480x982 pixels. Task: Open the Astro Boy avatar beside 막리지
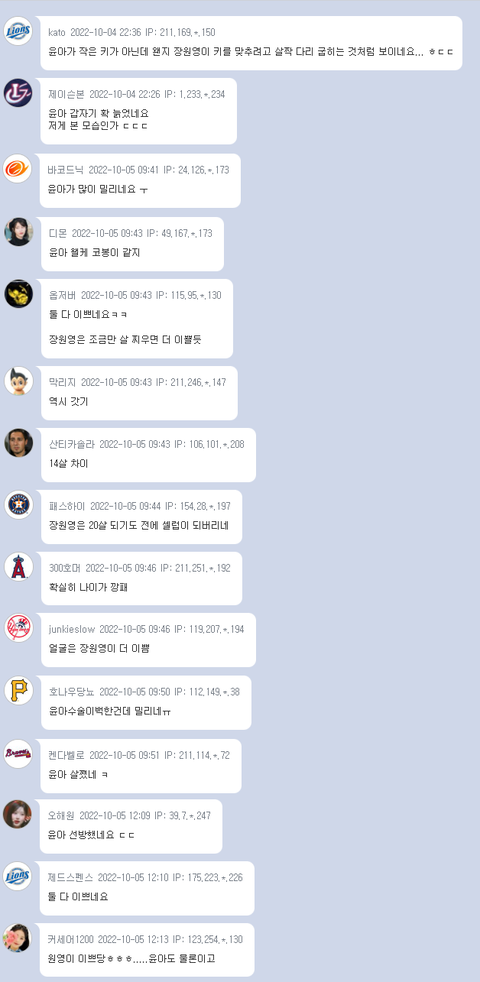click(18, 381)
